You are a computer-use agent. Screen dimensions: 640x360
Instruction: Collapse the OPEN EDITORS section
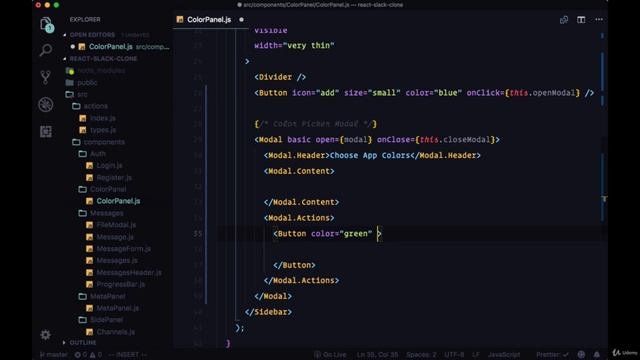92,35
